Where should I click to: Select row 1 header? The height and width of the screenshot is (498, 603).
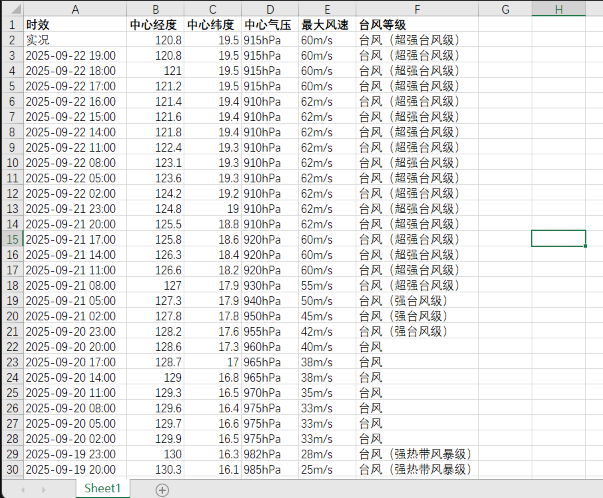click(x=12, y=25)
